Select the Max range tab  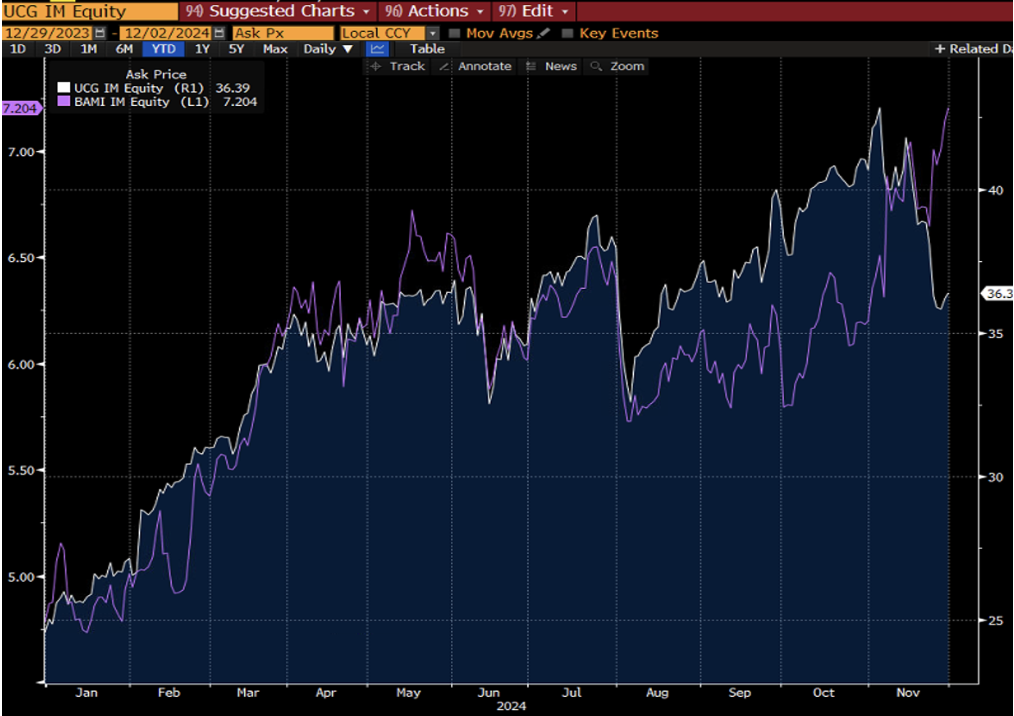275,49
